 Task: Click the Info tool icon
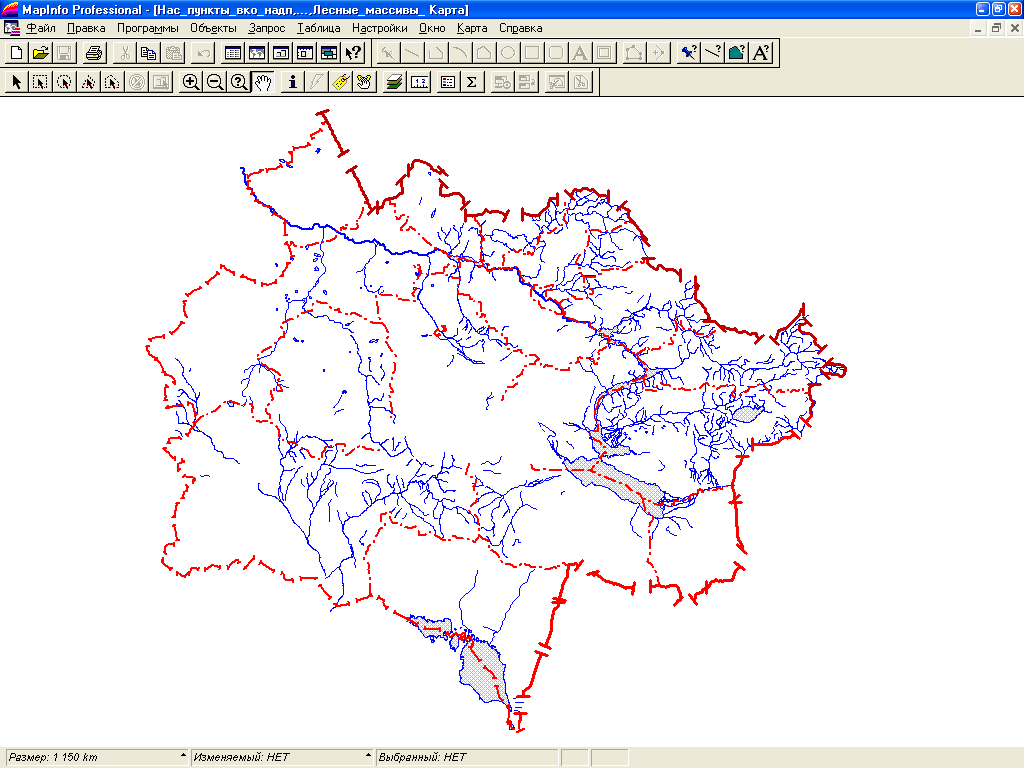click(x=292, y=82)
